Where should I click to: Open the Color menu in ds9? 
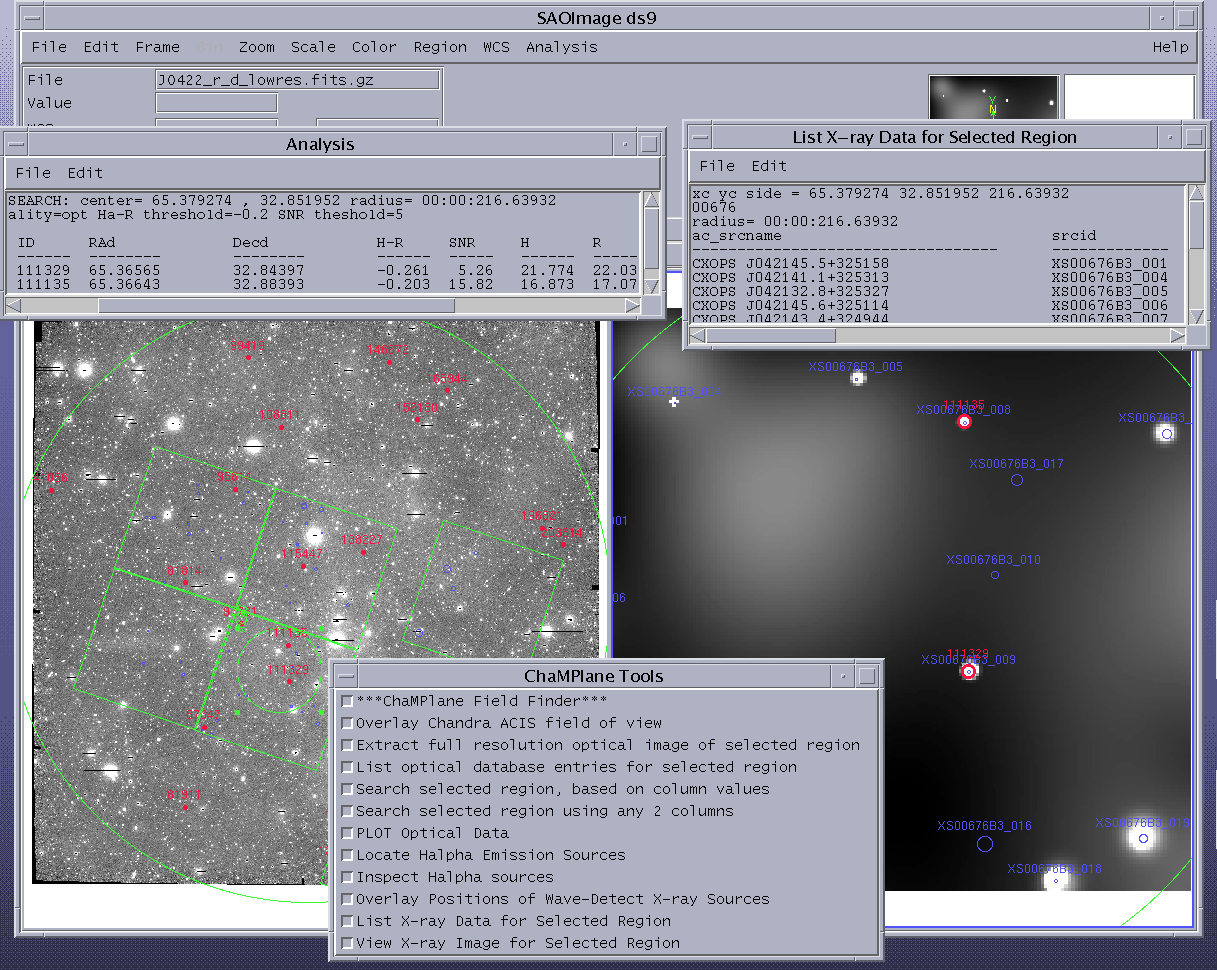point(374,47)
